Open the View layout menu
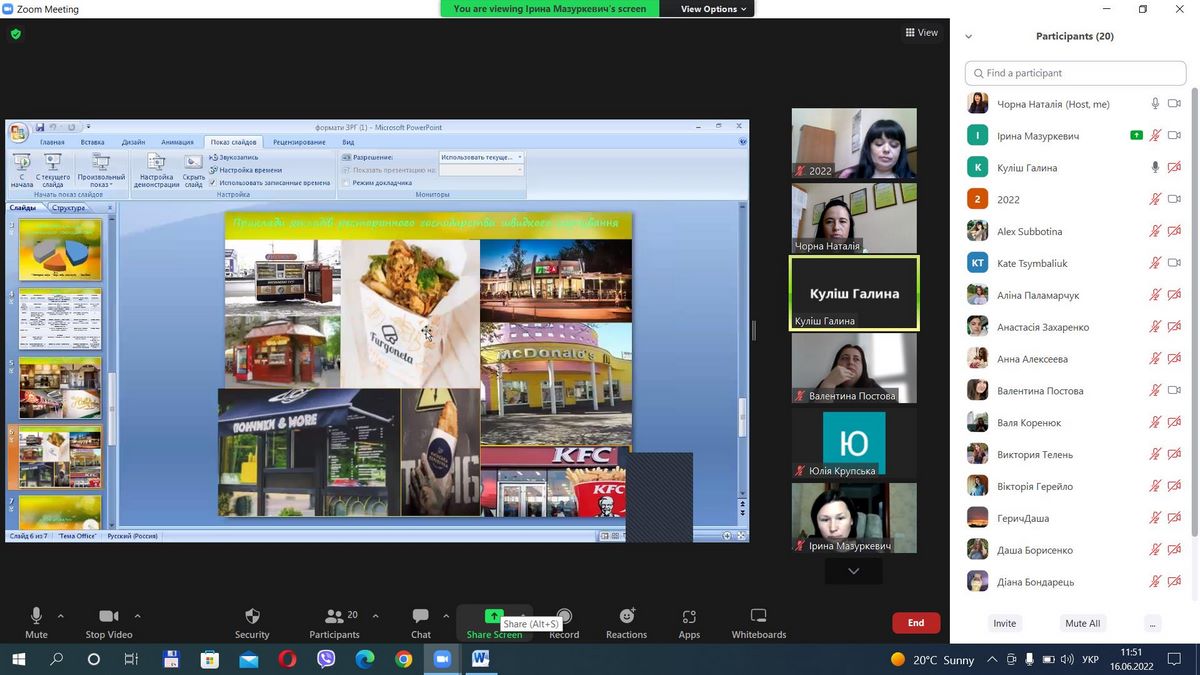Viewport: 1200px width, 675px height. pos(921,32)
